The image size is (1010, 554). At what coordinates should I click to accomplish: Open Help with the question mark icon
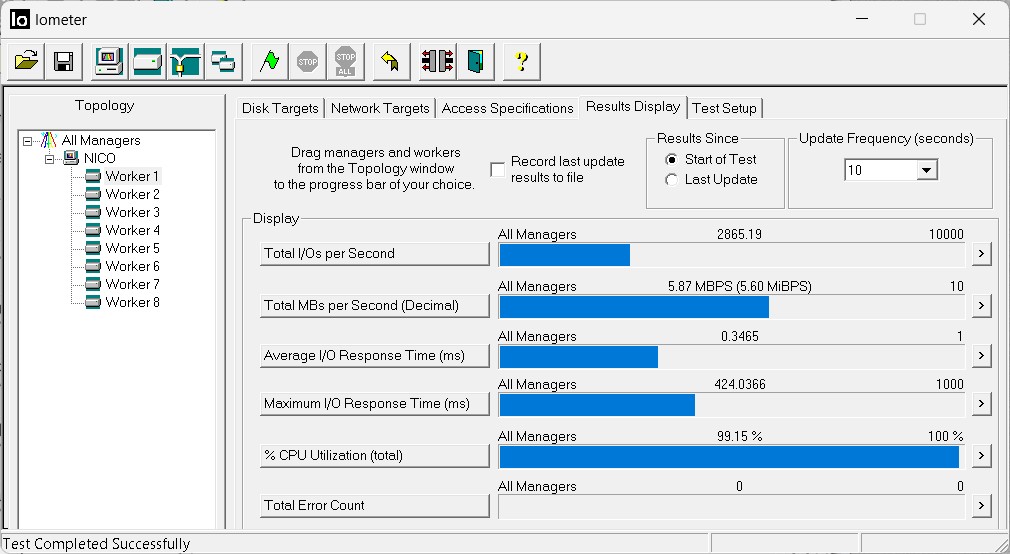point(521,62)
